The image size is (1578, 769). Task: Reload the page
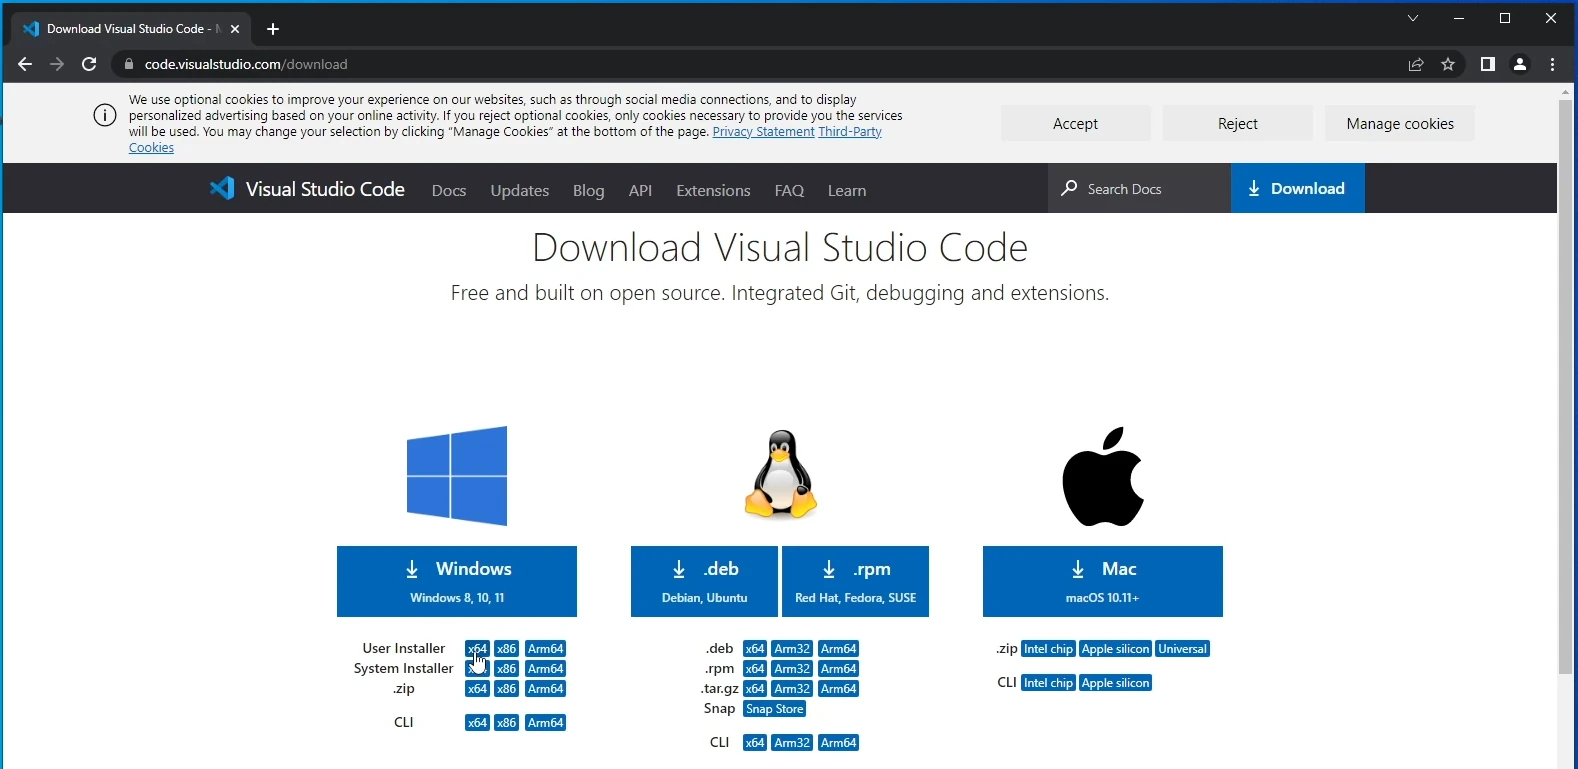tap(89, 64)
